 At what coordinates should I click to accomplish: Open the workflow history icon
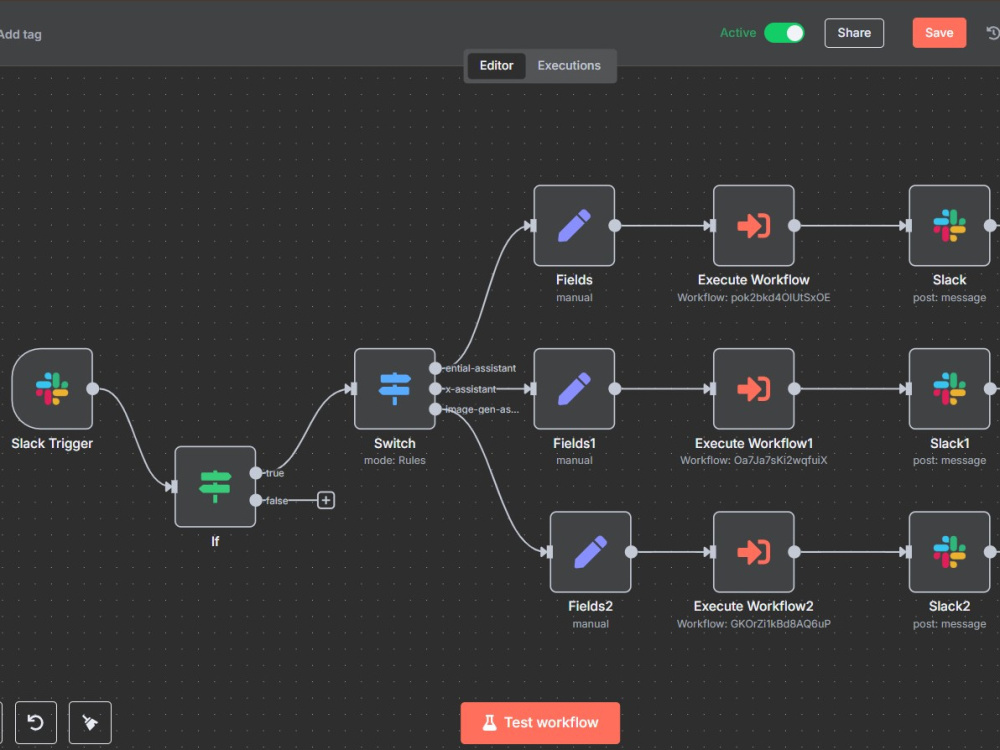(x=993, y=33)
